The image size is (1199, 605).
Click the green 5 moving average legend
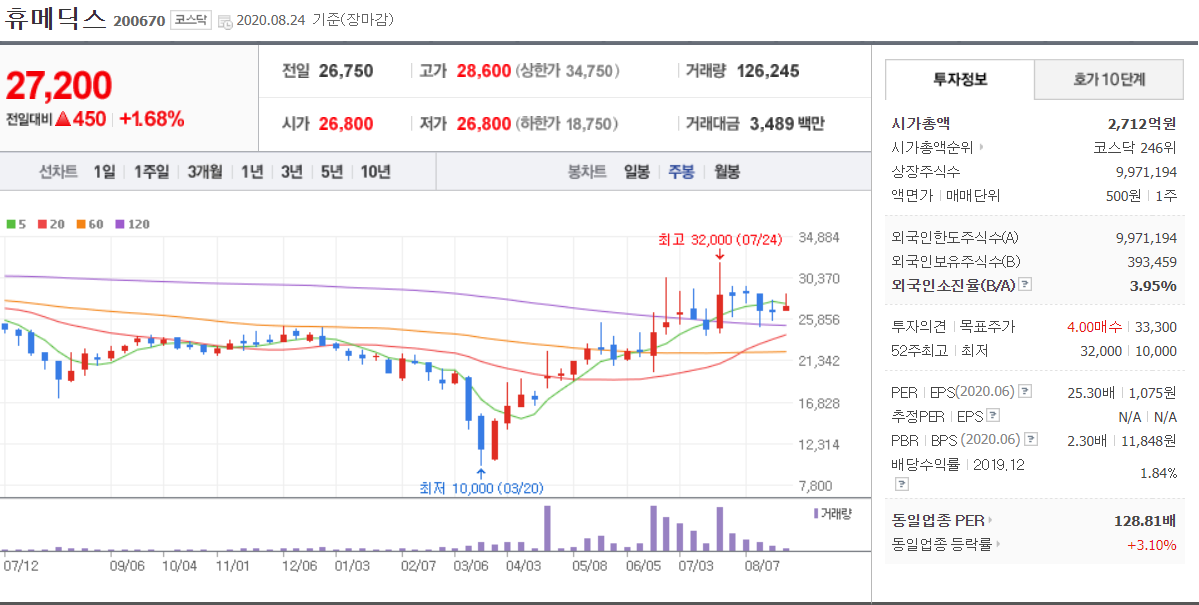[16, 224]
